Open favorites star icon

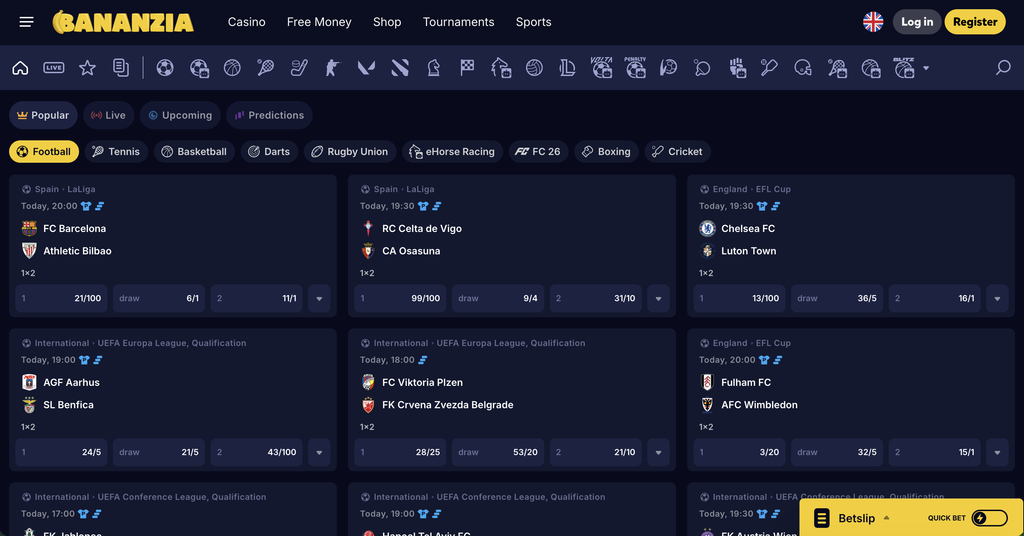(87, 68)
